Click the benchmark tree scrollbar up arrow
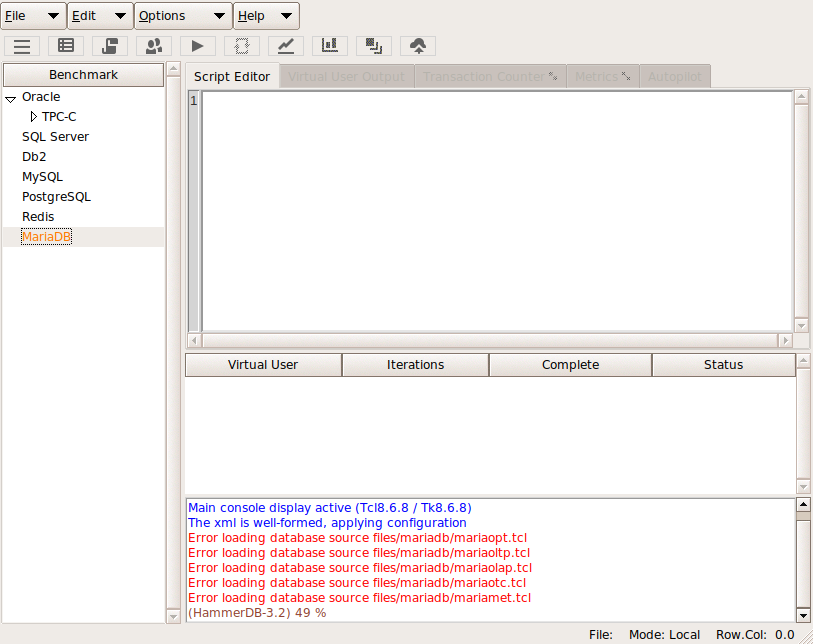 (174, 68)
